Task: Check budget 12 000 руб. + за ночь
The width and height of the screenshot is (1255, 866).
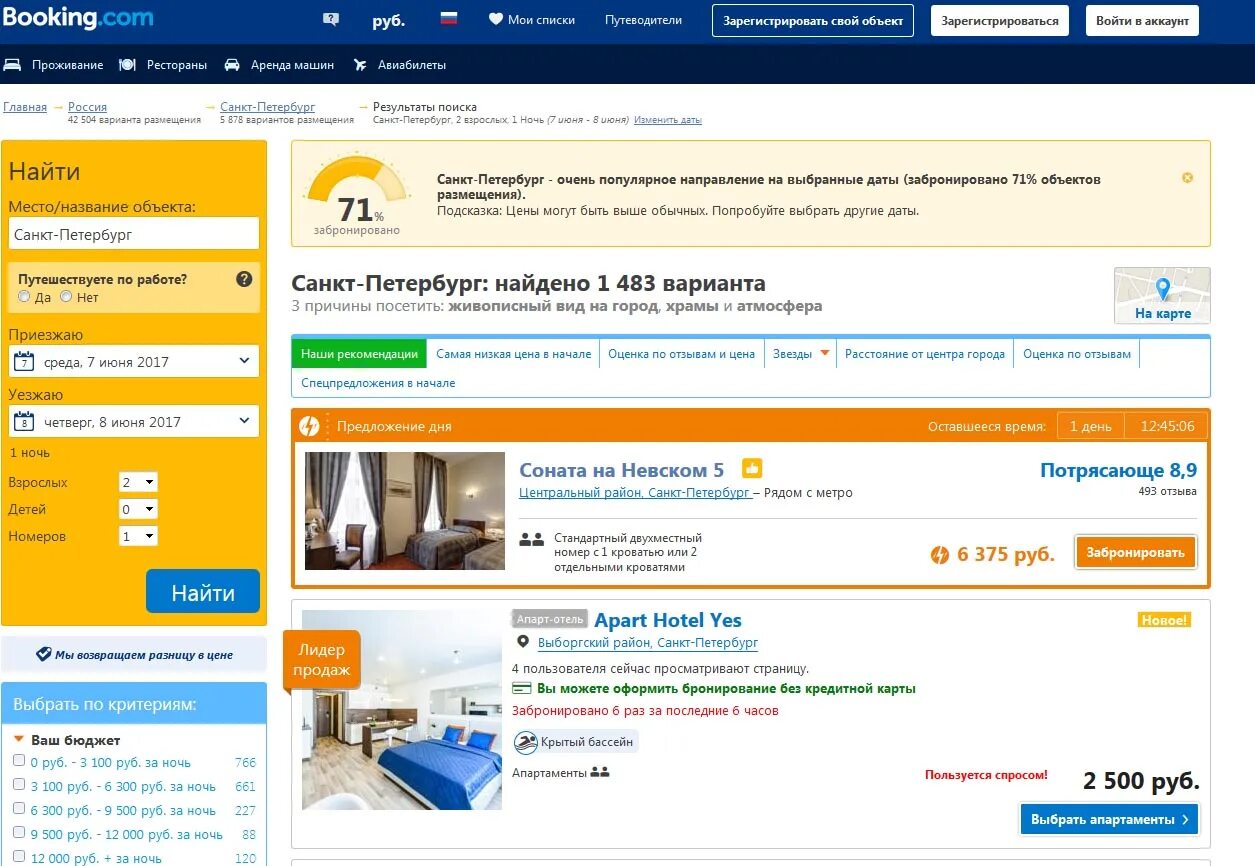Action: coord(19,857)
